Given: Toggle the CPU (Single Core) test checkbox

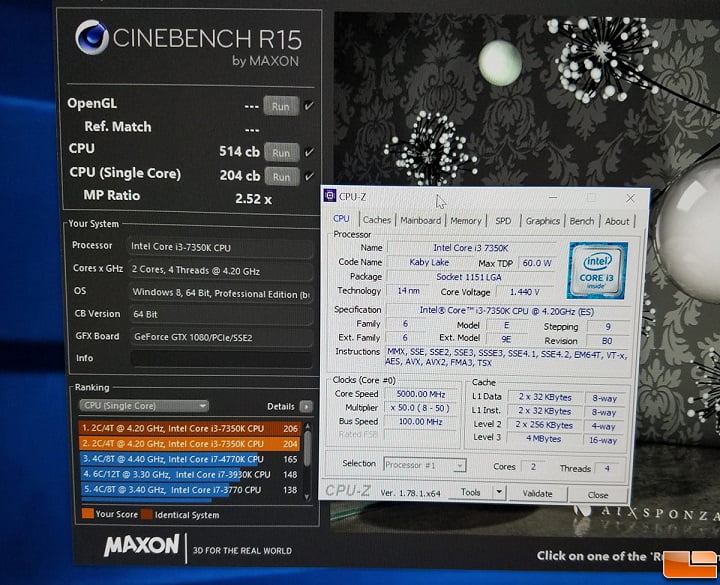Looking at the screenshot, I should [x=309, y=176].
